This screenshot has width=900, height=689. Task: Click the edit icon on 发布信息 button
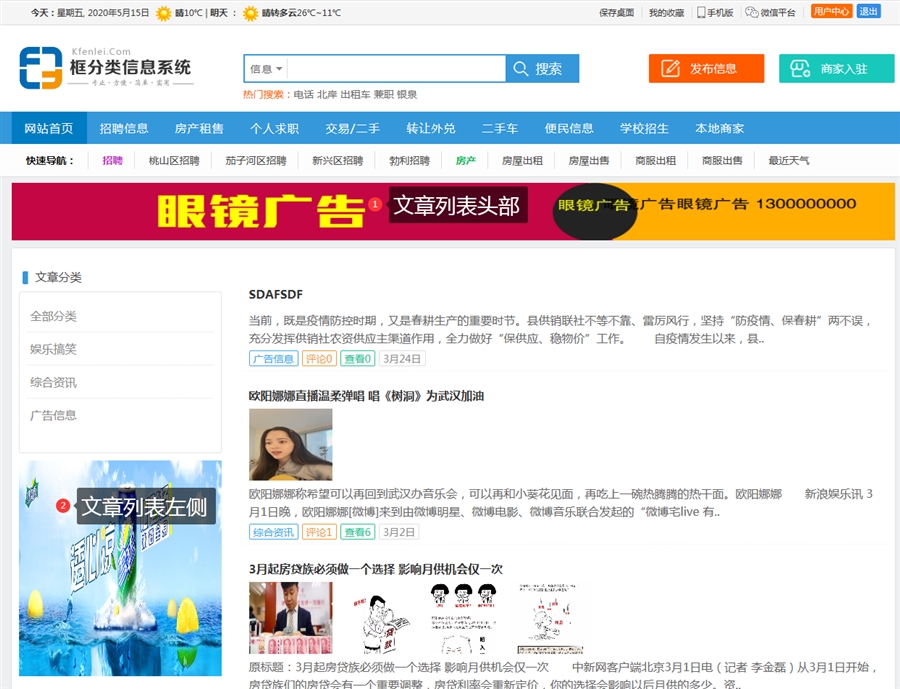(669, 69)
